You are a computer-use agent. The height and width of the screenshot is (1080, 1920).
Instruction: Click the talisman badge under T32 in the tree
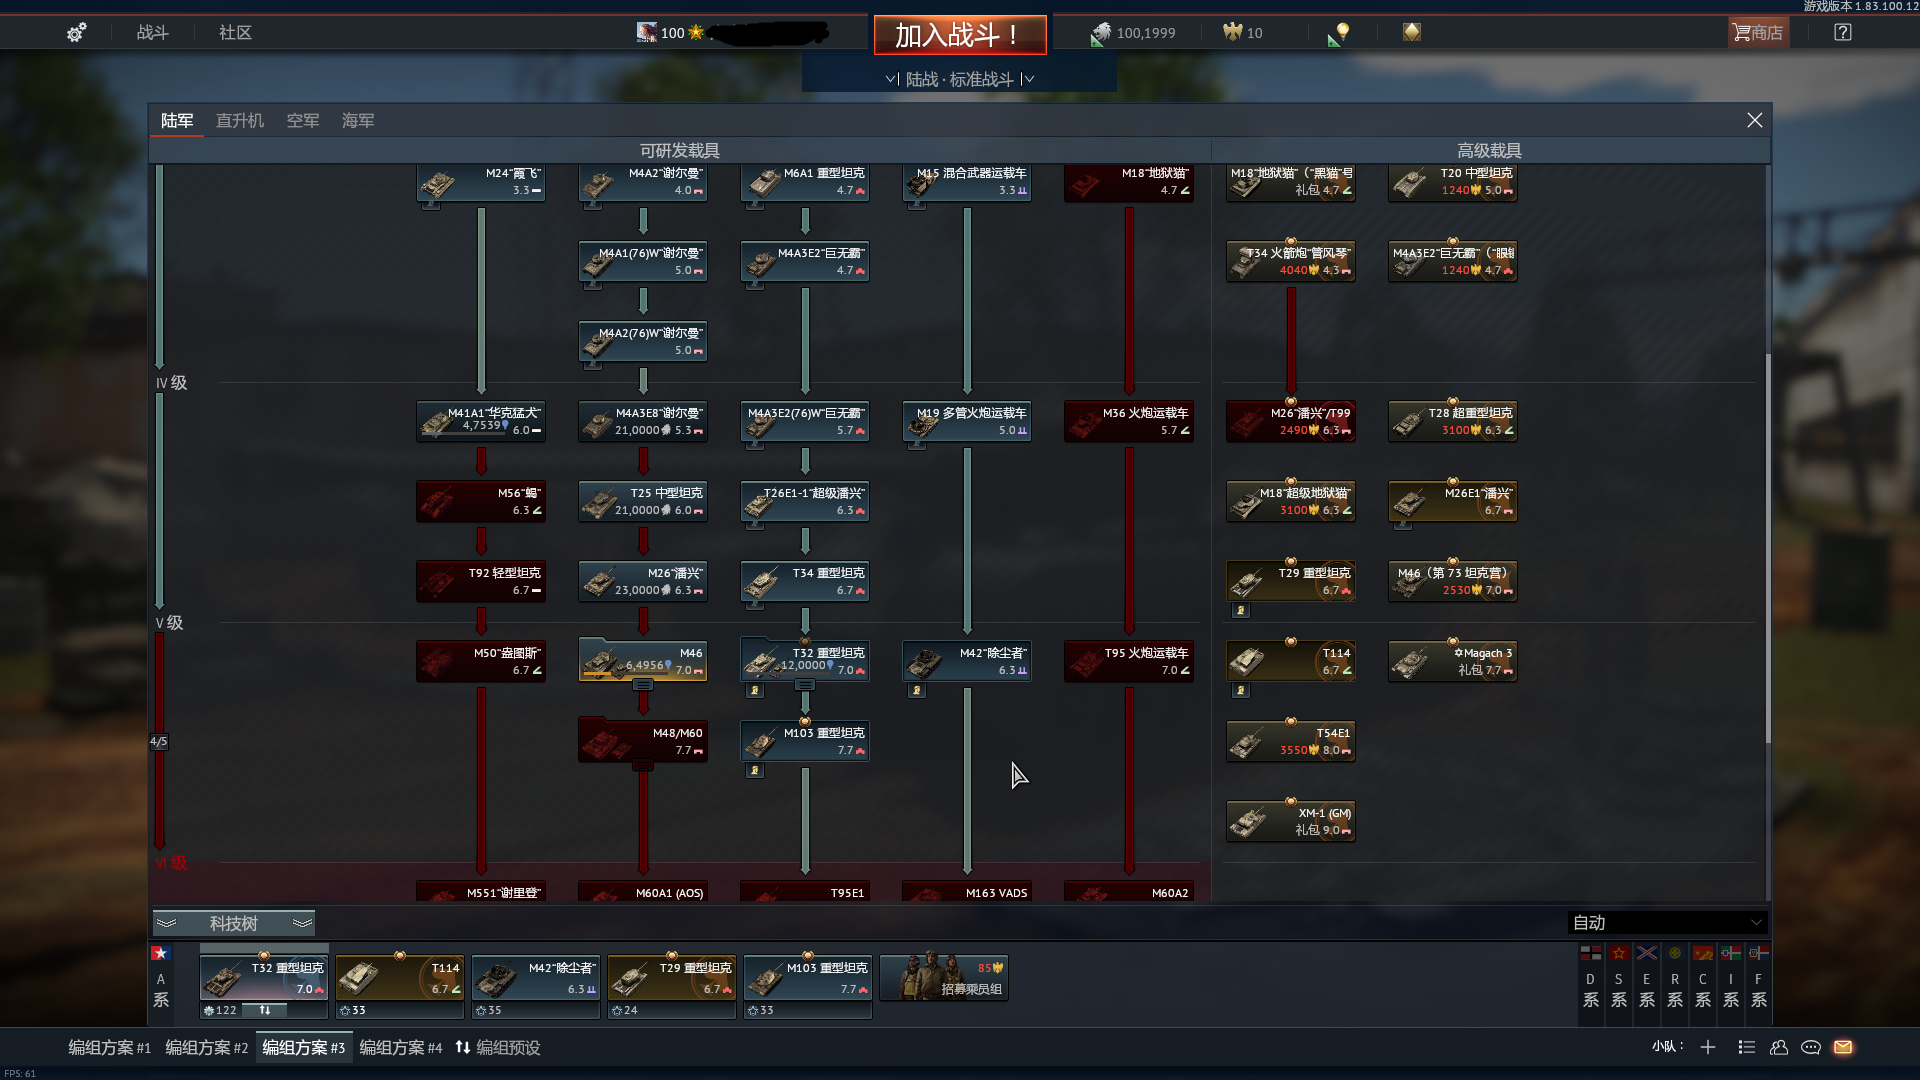(x=754, y=691)
